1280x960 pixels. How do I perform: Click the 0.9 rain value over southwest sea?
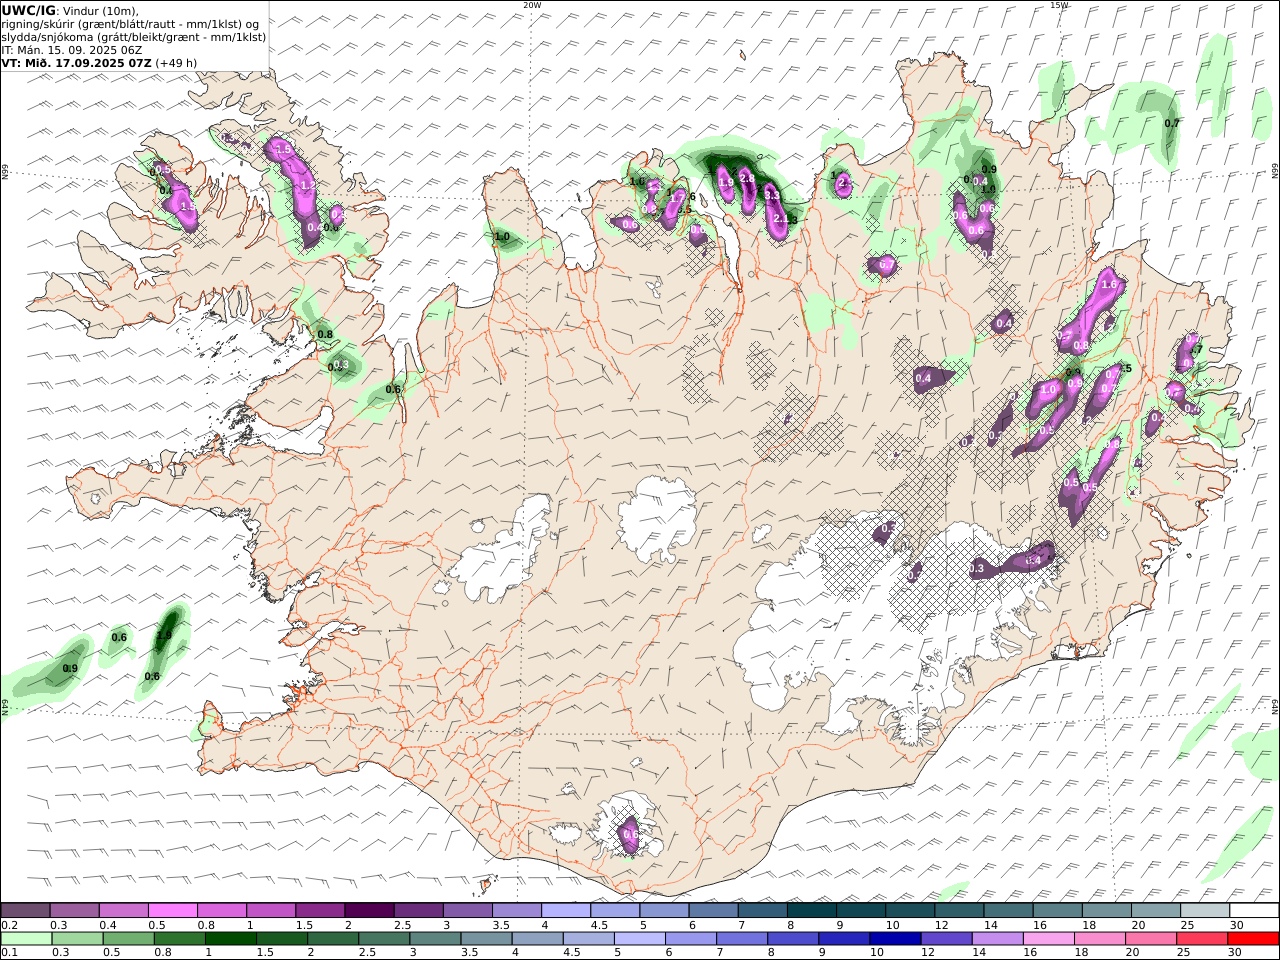pyautogui.click(x=70, y=668)
